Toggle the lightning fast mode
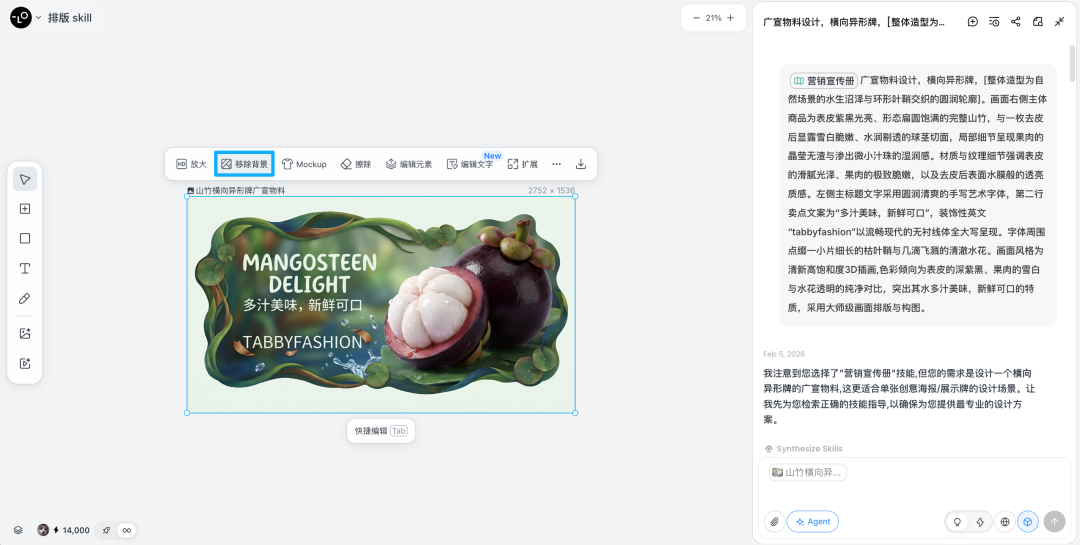This screenshot has width=1080, height=545. pos(980,522)
